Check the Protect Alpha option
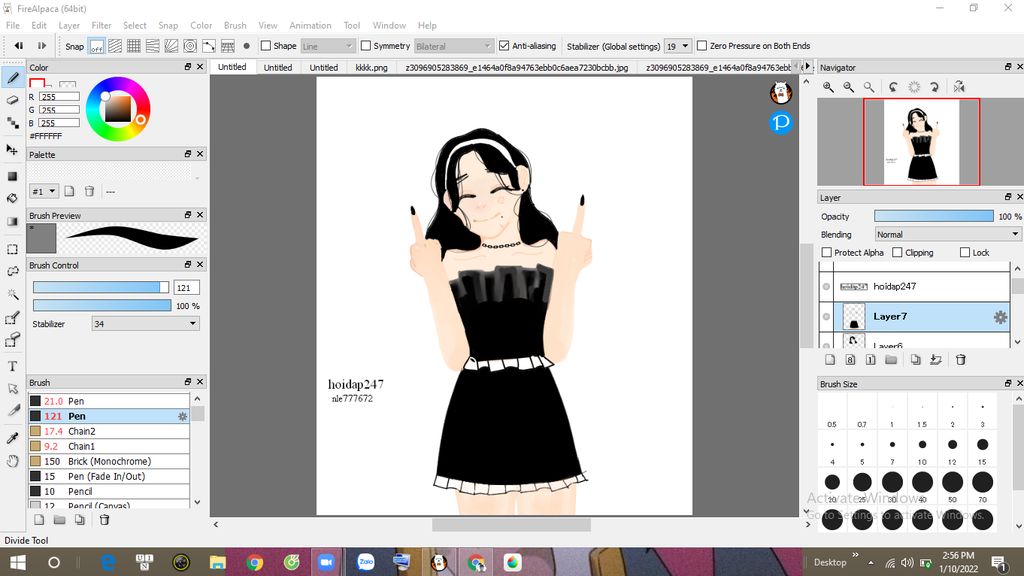Image resolution: width=1024 pixels, height=576 pixels. point(827,253)
